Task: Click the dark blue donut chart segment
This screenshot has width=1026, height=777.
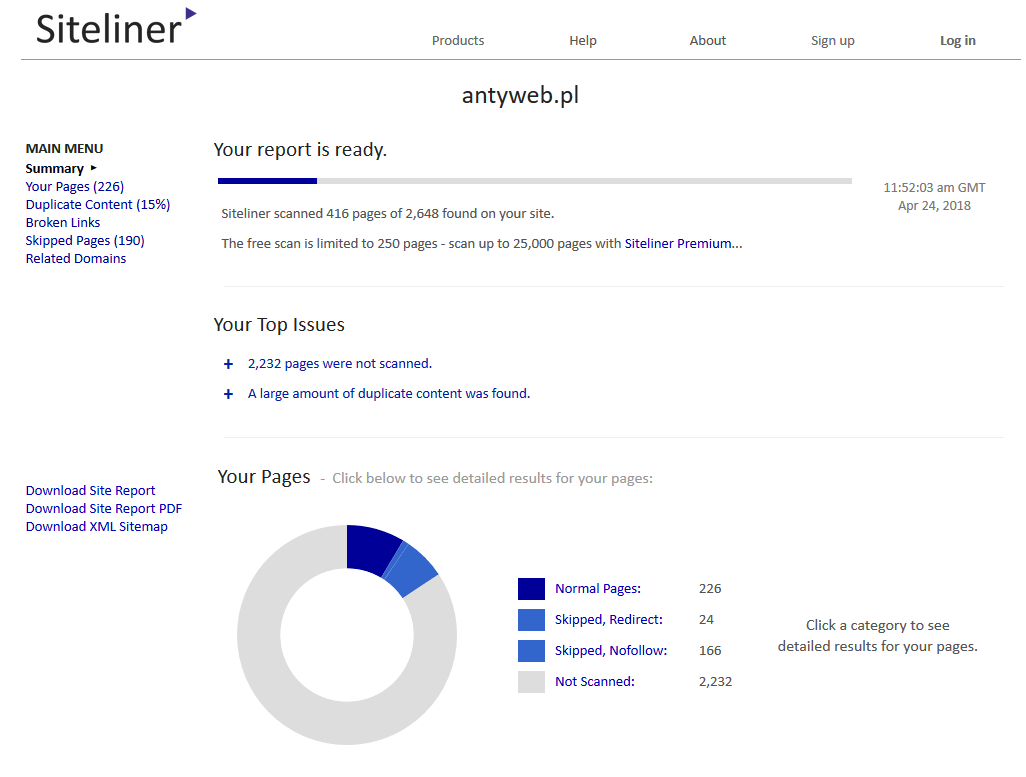Action: pos(370,548)
